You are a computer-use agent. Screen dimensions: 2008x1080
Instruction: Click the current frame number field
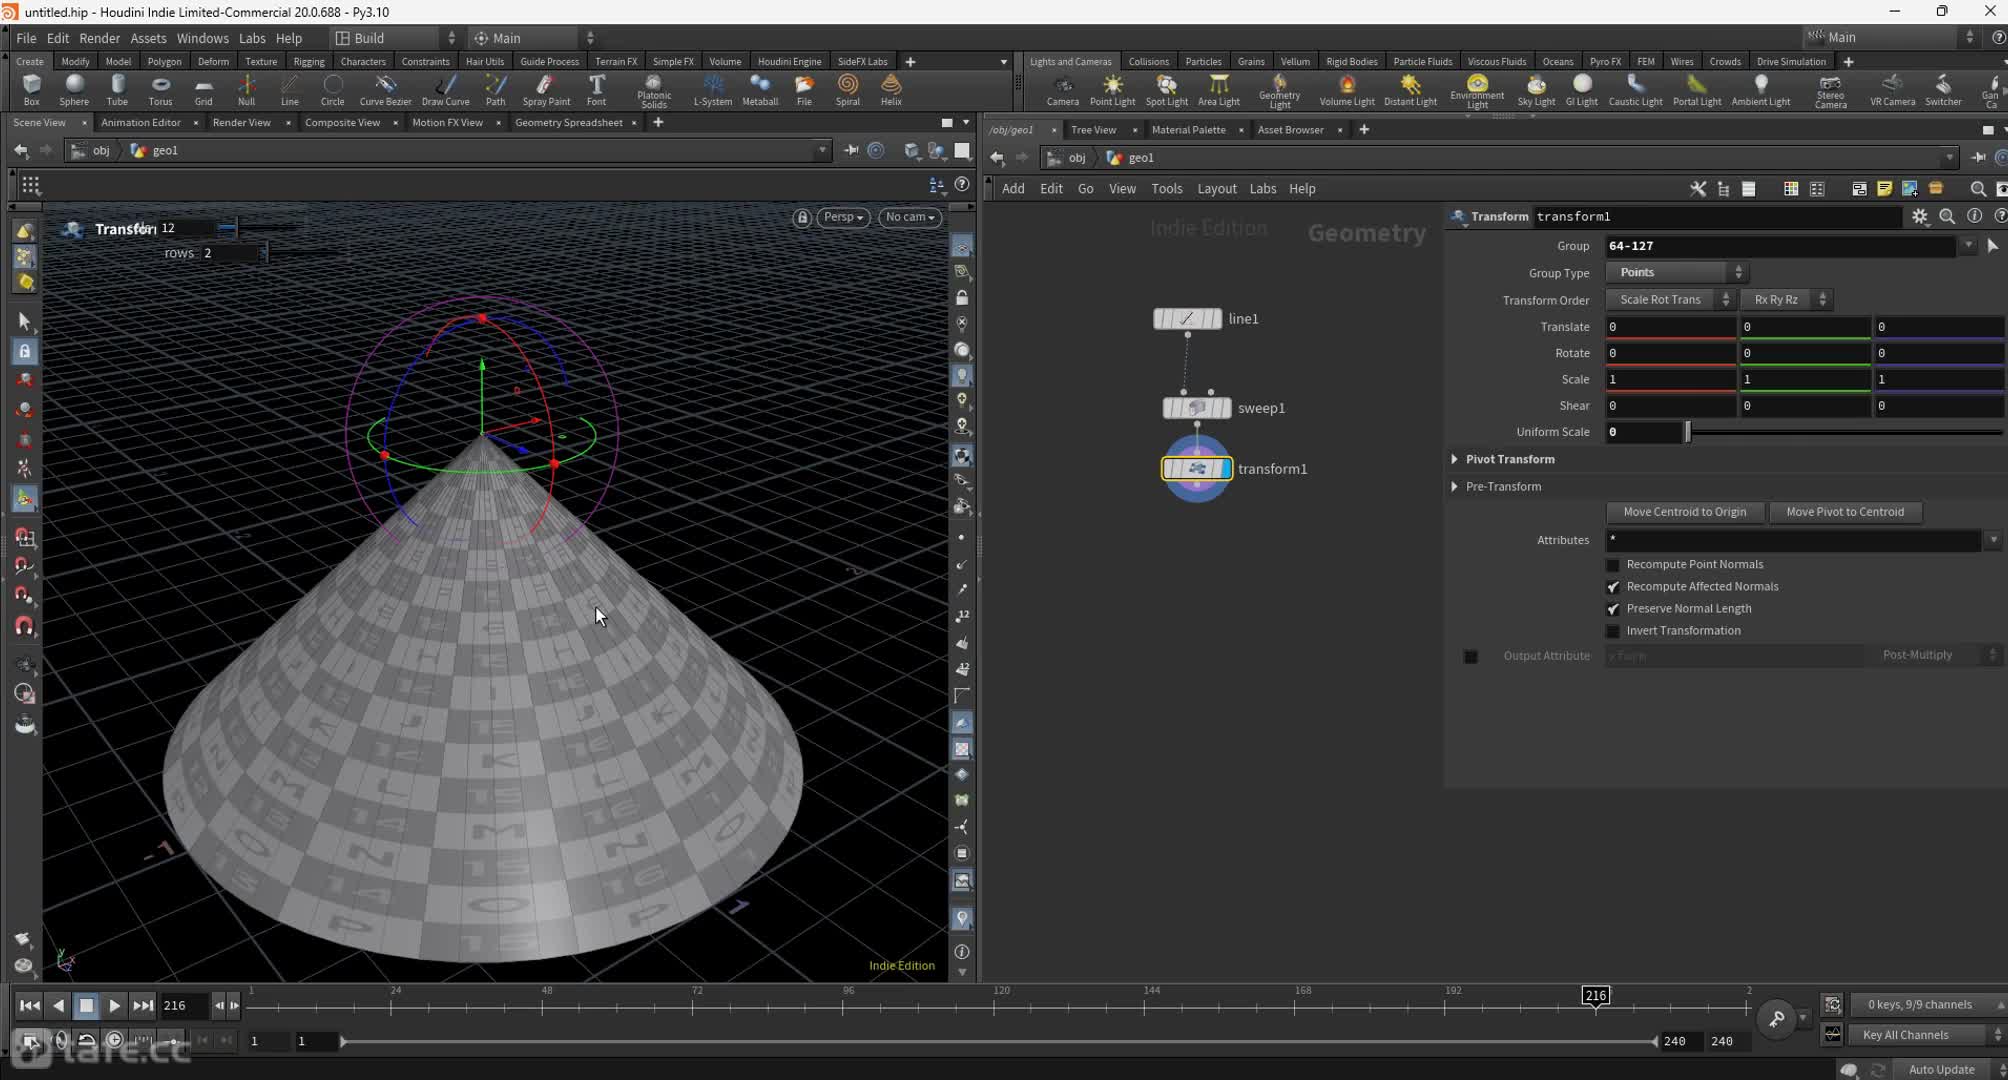point(183,1006)
